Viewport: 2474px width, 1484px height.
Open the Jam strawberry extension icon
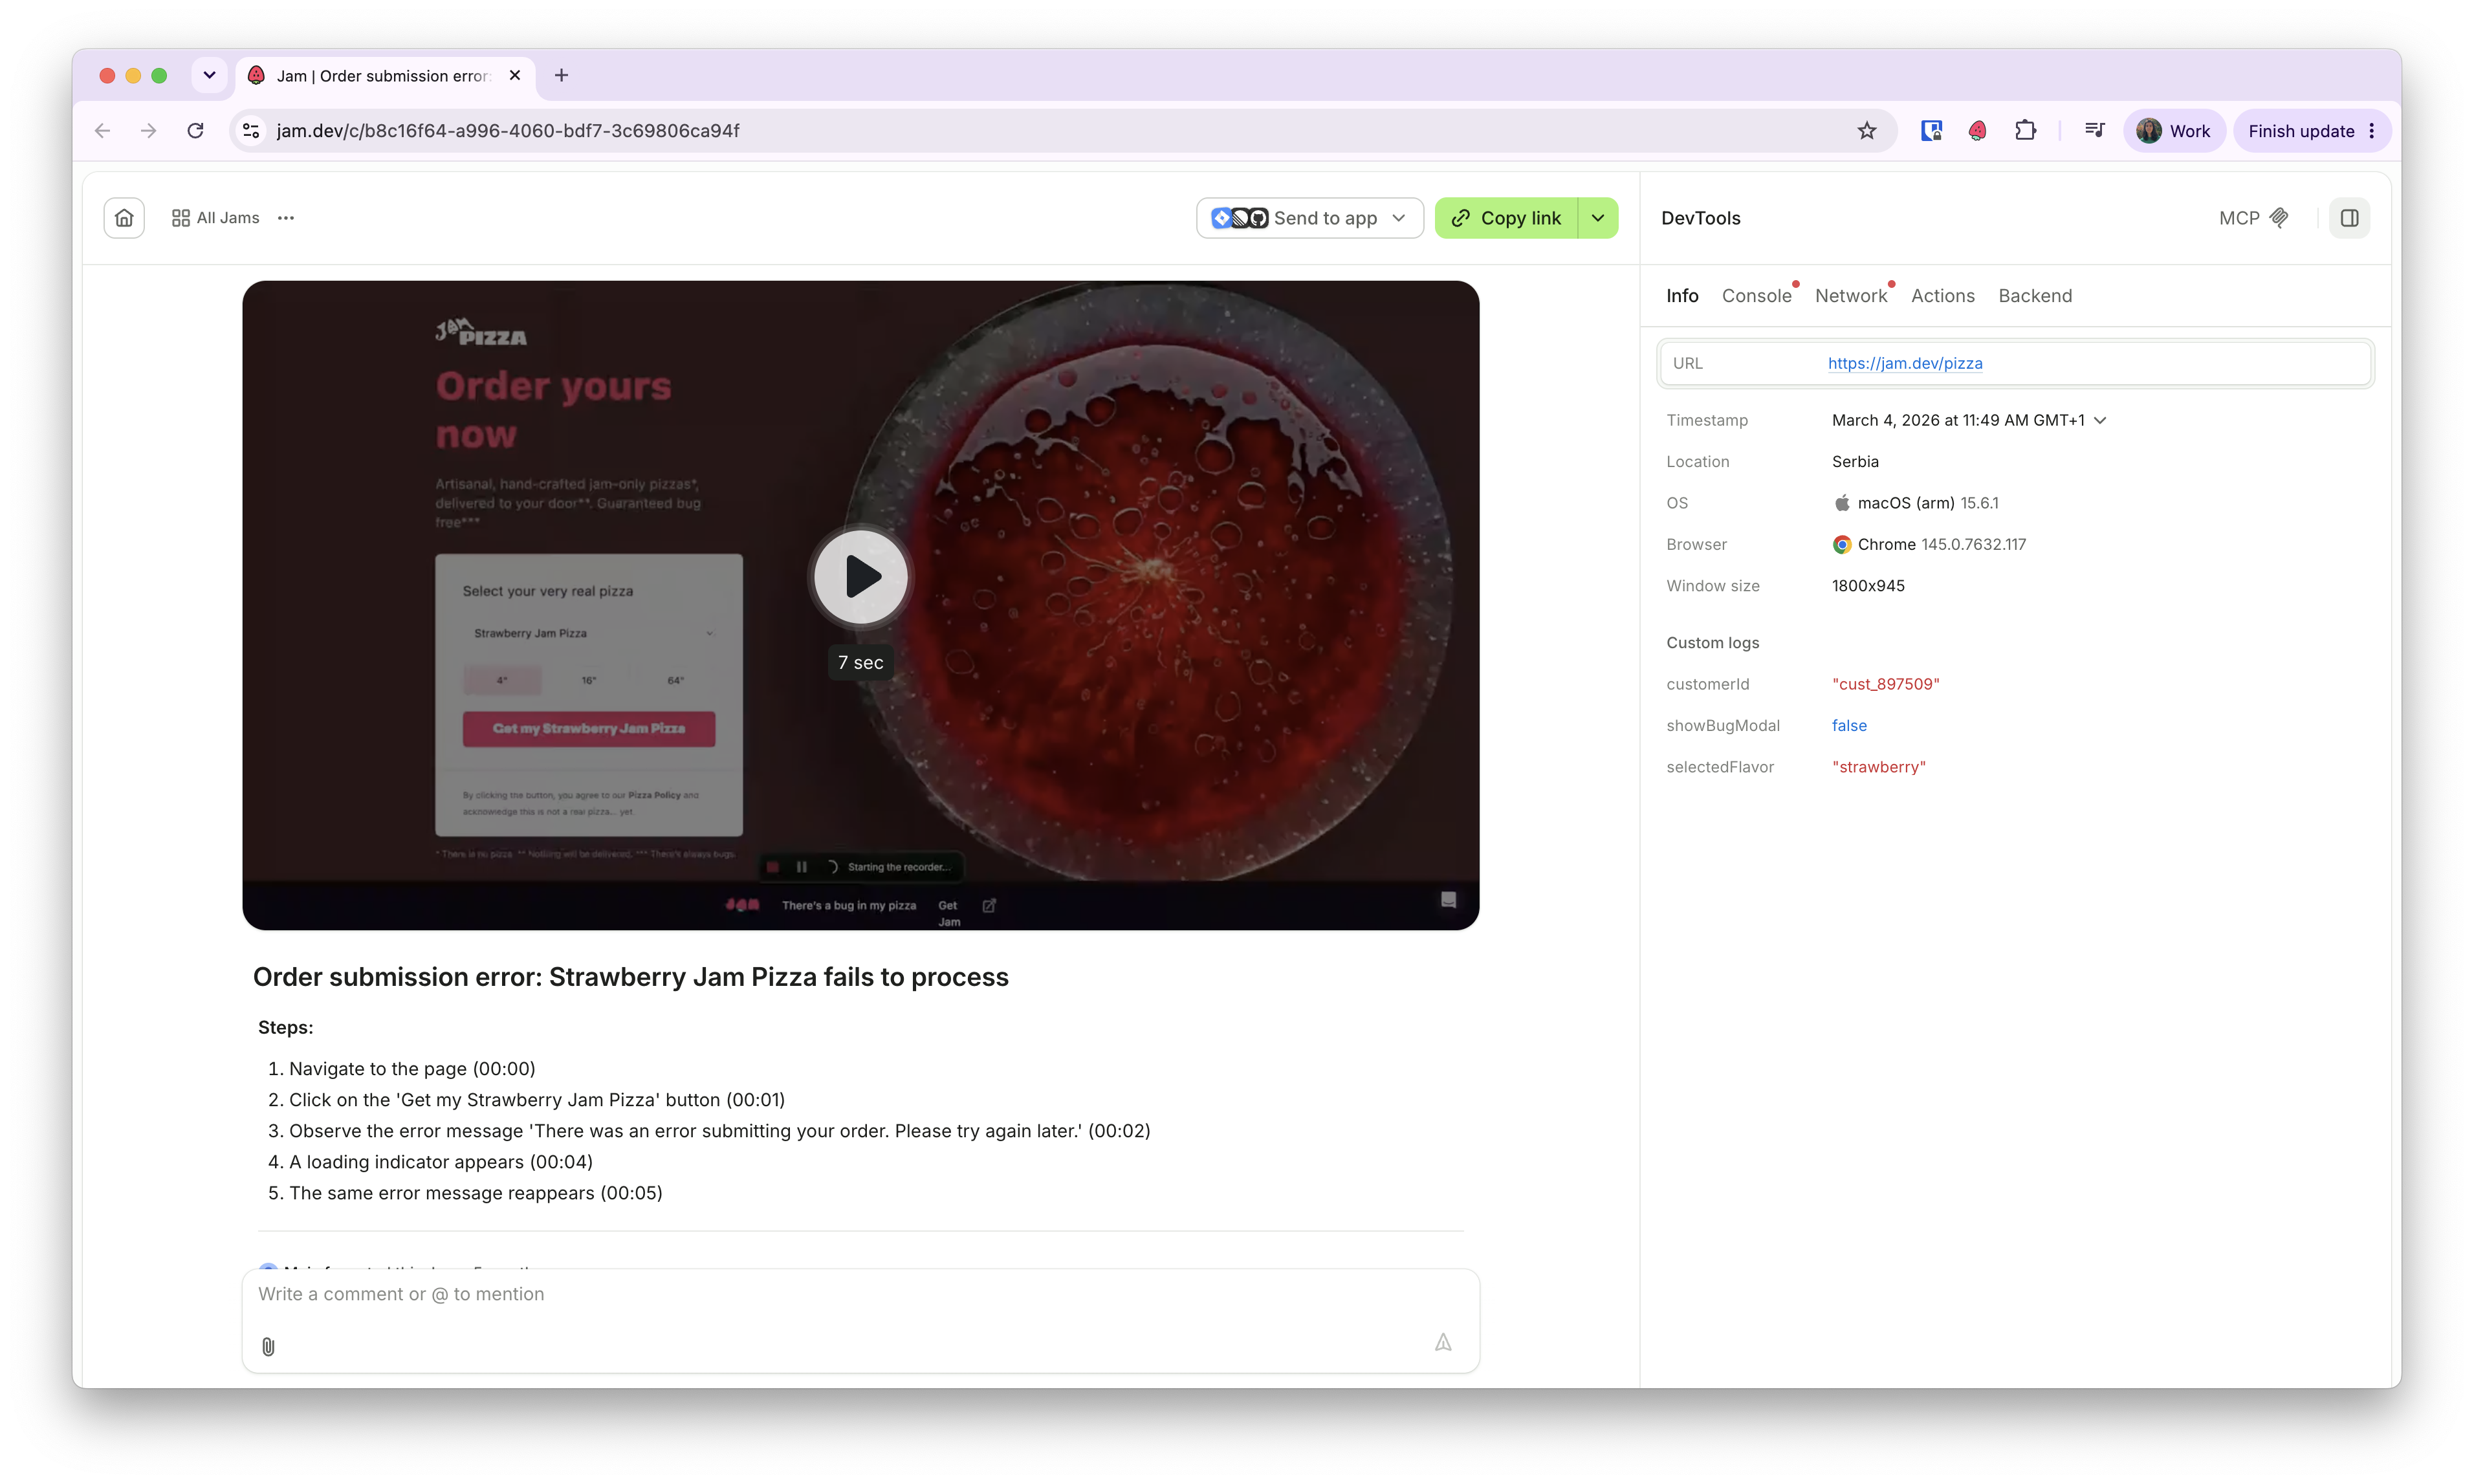(x=1977, y=131)
